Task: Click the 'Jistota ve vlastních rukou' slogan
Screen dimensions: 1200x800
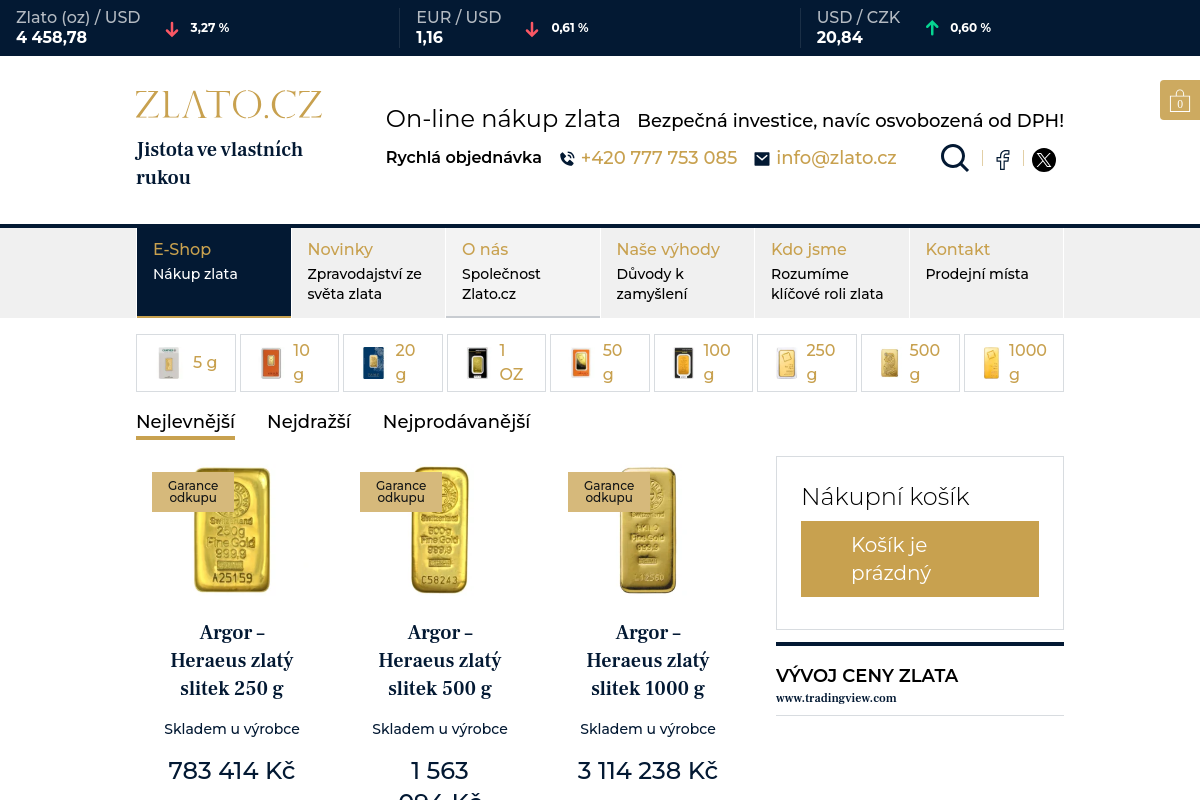Action: tap(220, 164)
